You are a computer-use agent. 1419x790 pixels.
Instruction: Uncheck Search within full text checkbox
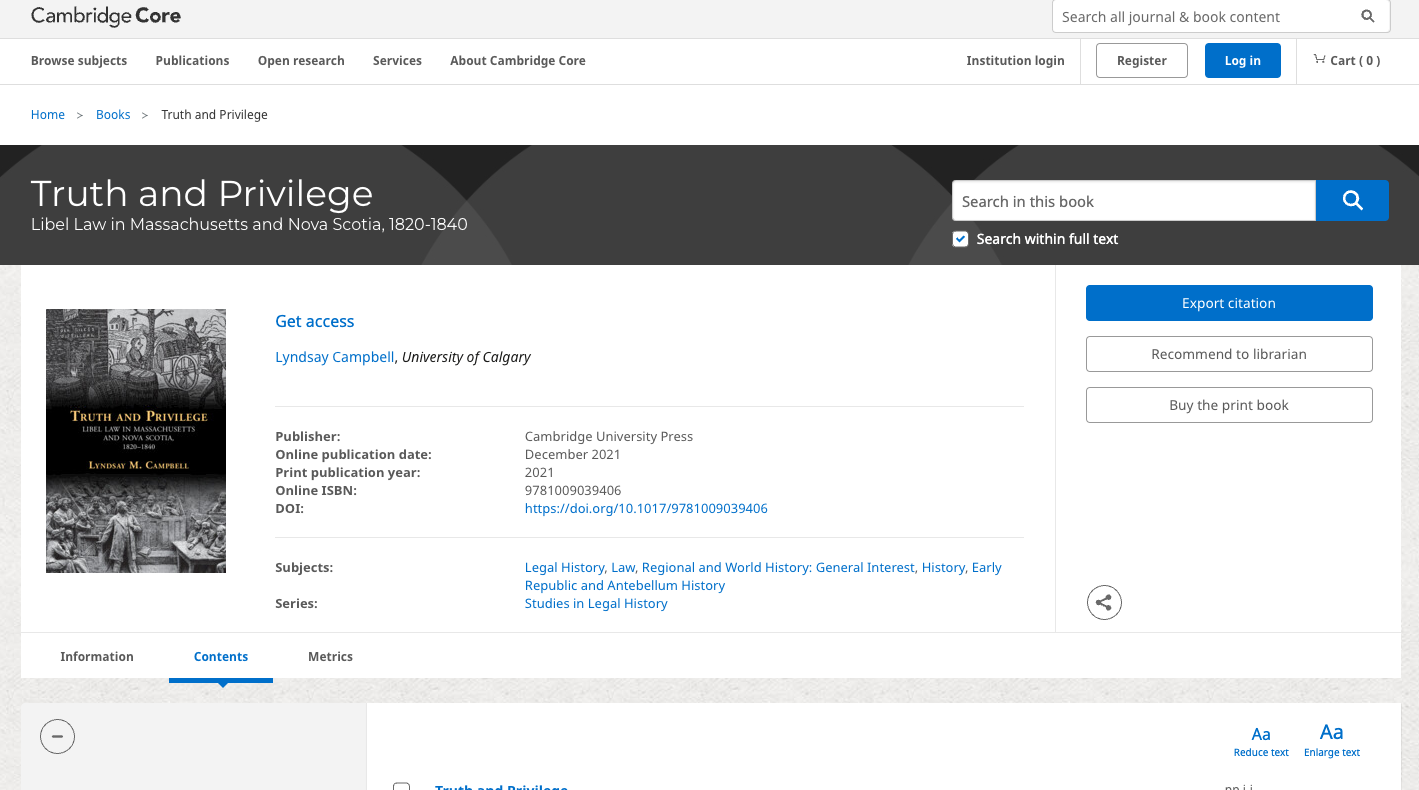960,239
